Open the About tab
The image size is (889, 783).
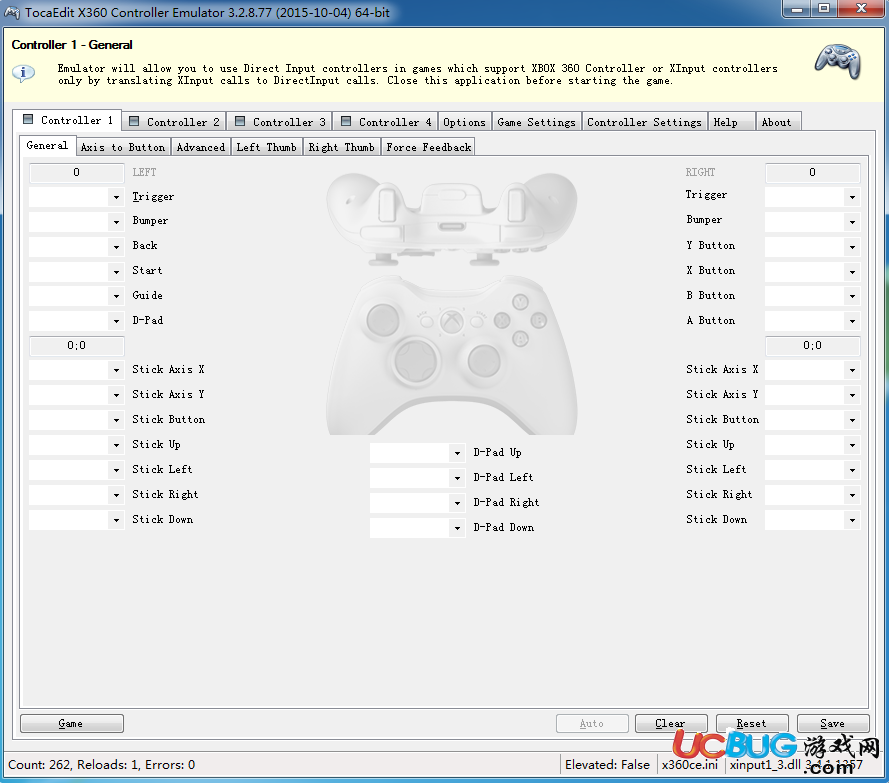click(778, 122)
